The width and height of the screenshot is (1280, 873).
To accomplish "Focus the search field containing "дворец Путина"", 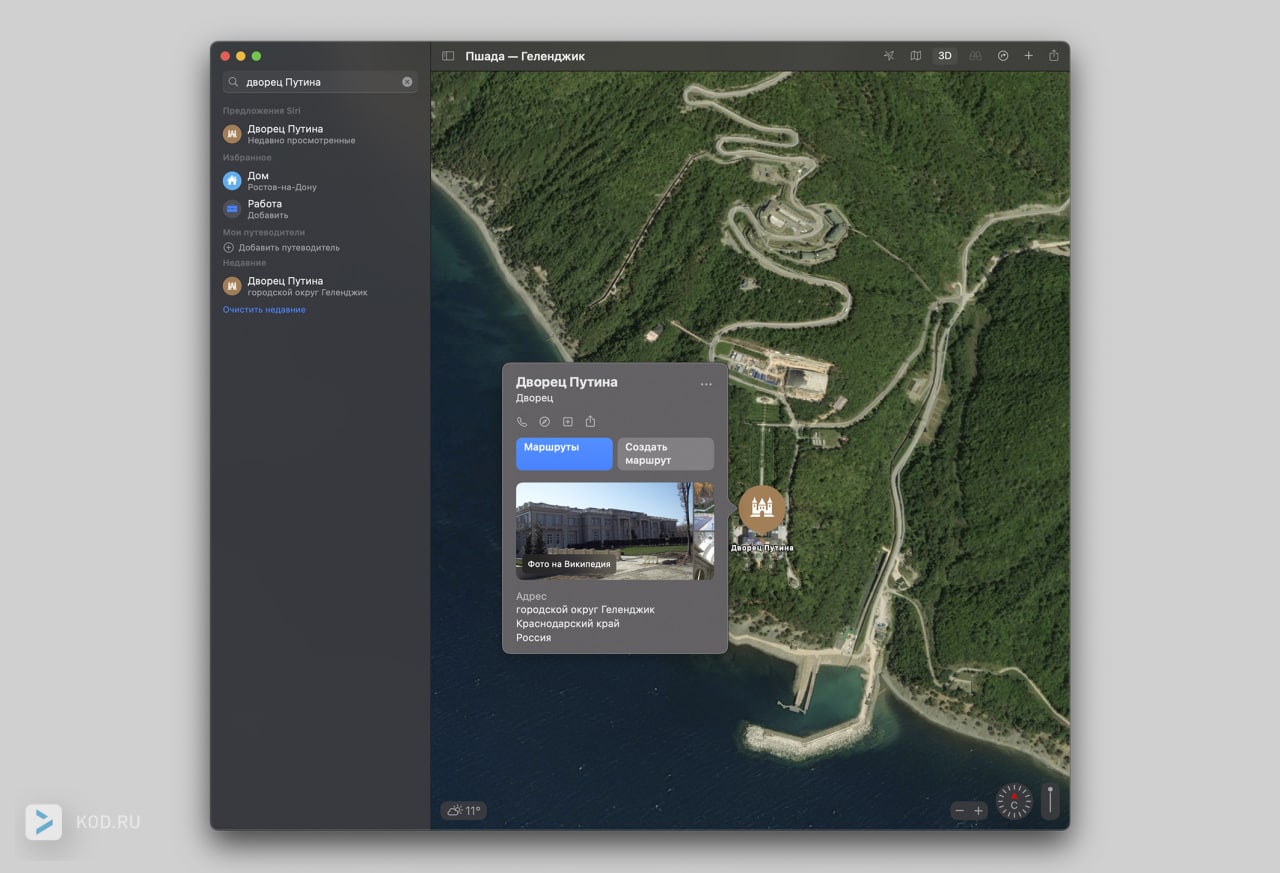I will 320,82.
